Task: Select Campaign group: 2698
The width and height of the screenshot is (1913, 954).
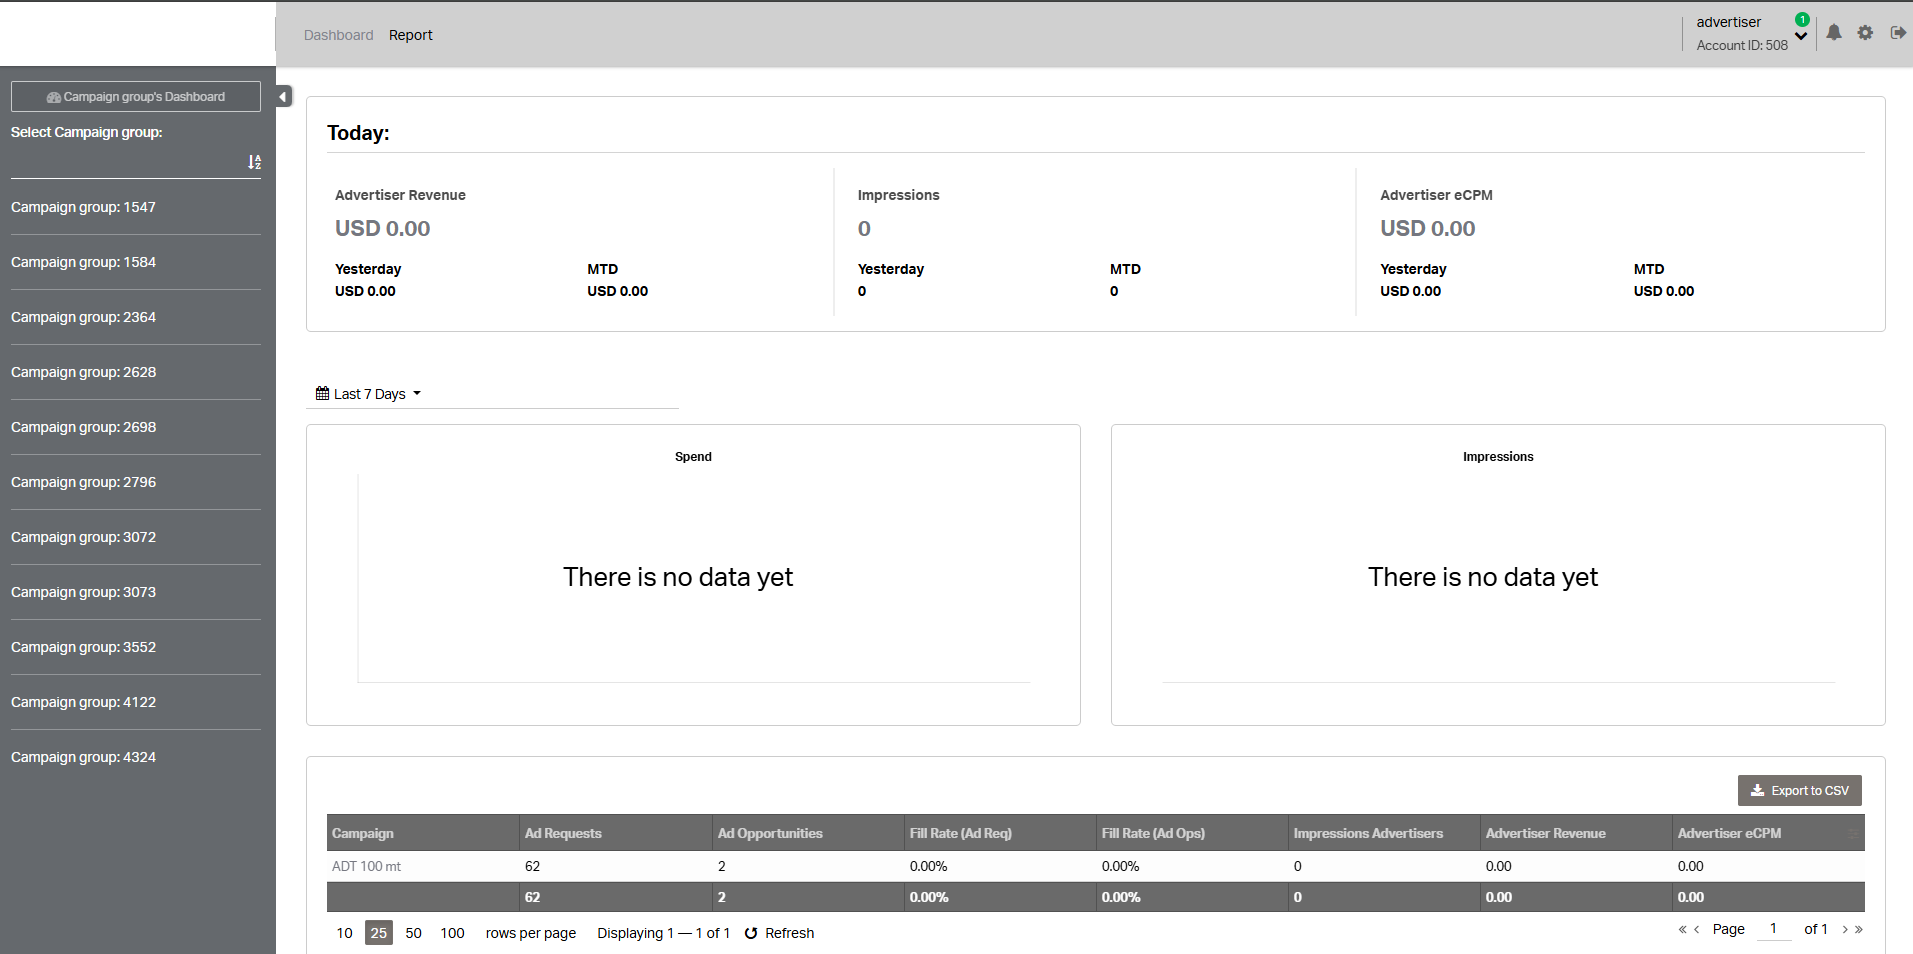Action: click(x=83, y=427)
